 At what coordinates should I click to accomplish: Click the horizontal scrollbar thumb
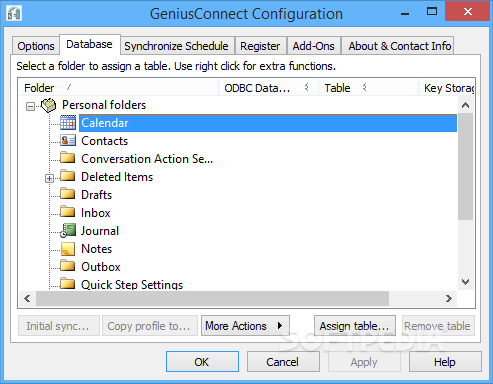212,299
